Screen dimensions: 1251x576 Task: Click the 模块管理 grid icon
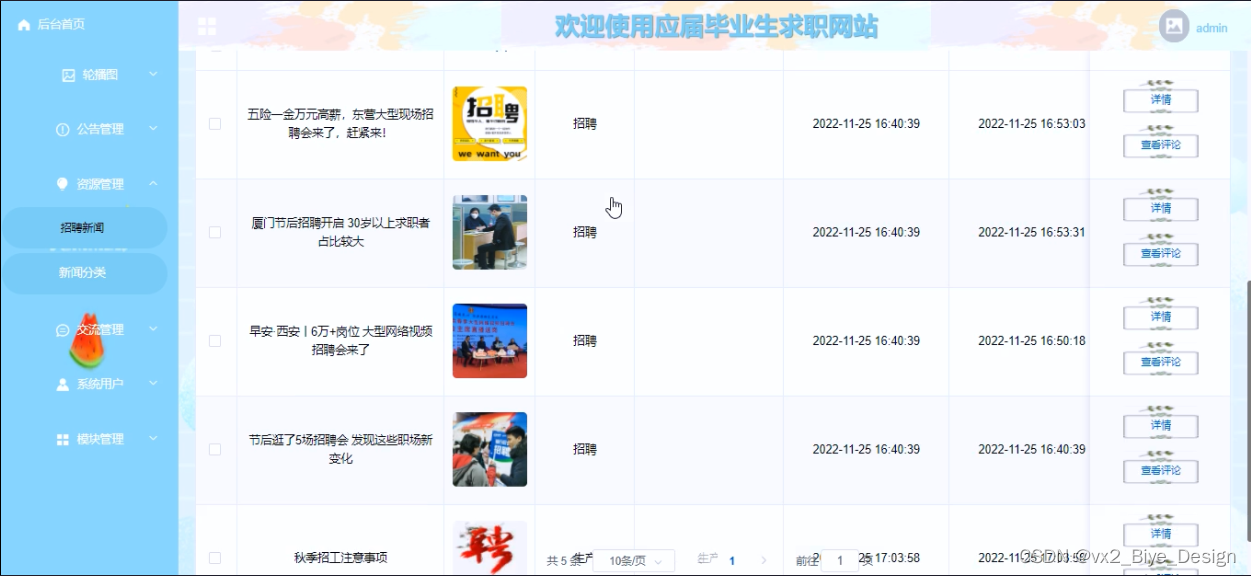(62, 439)
